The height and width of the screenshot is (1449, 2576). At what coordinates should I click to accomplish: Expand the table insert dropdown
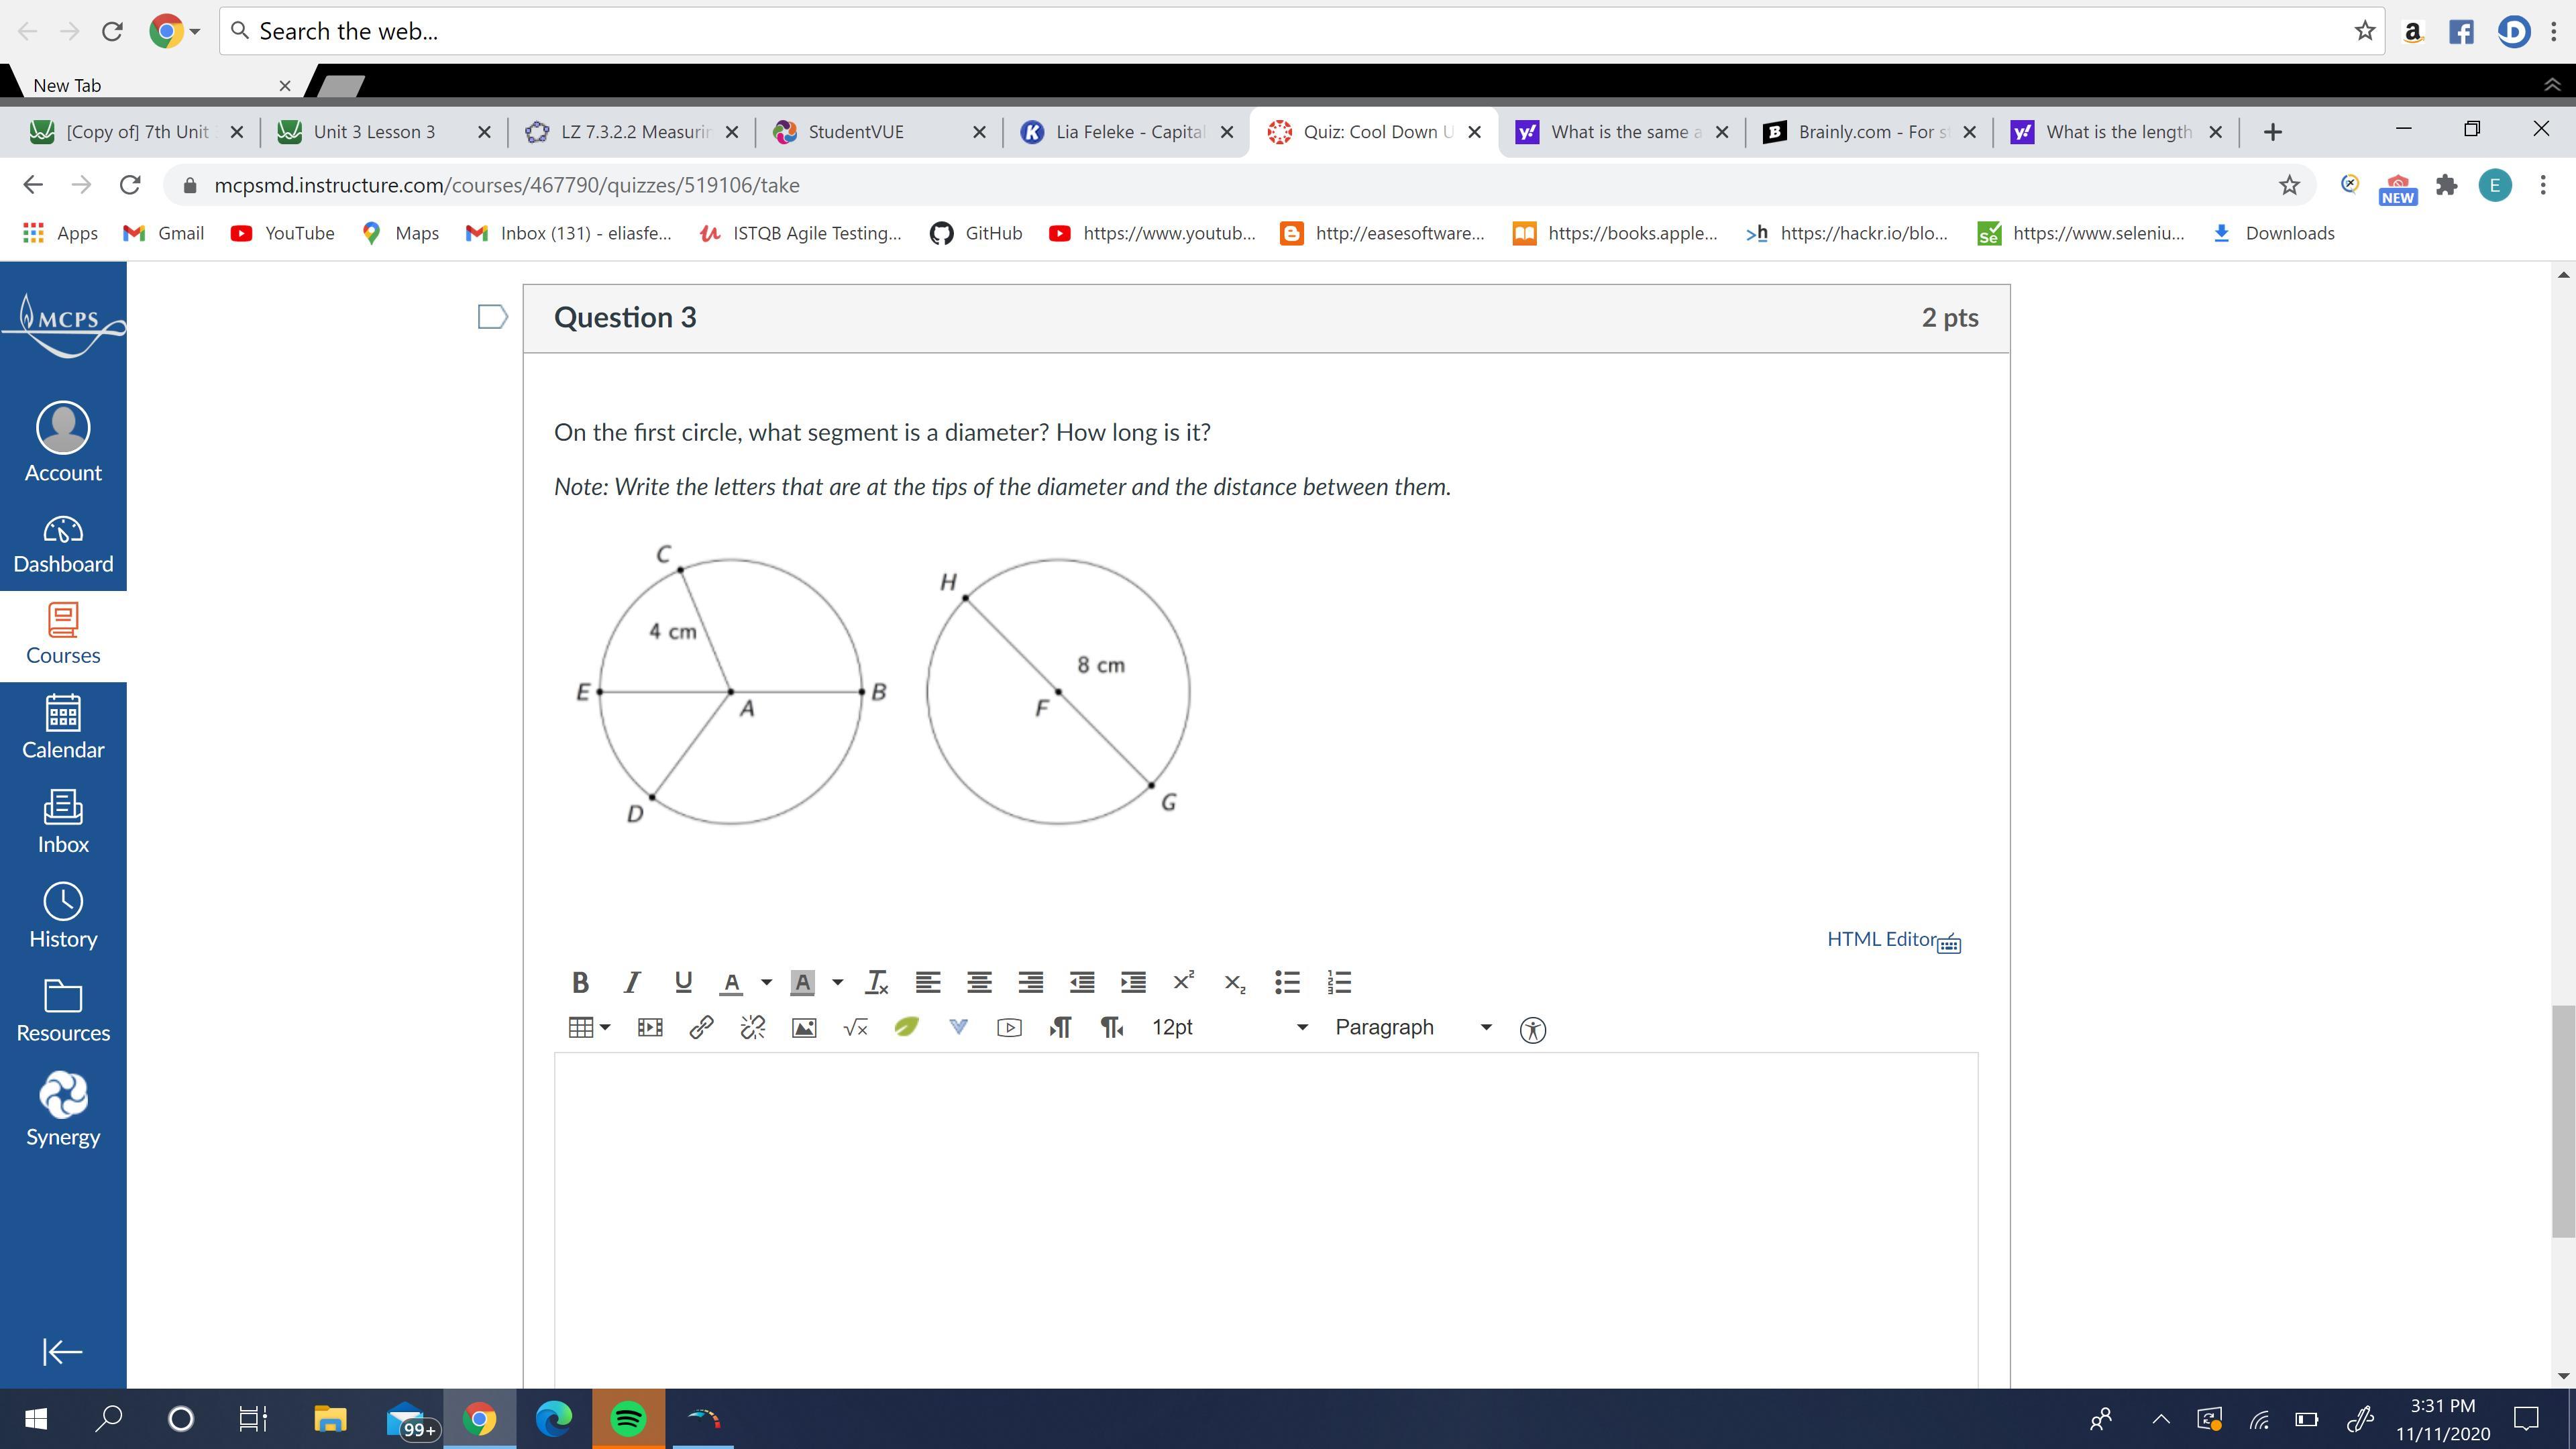604,1027
